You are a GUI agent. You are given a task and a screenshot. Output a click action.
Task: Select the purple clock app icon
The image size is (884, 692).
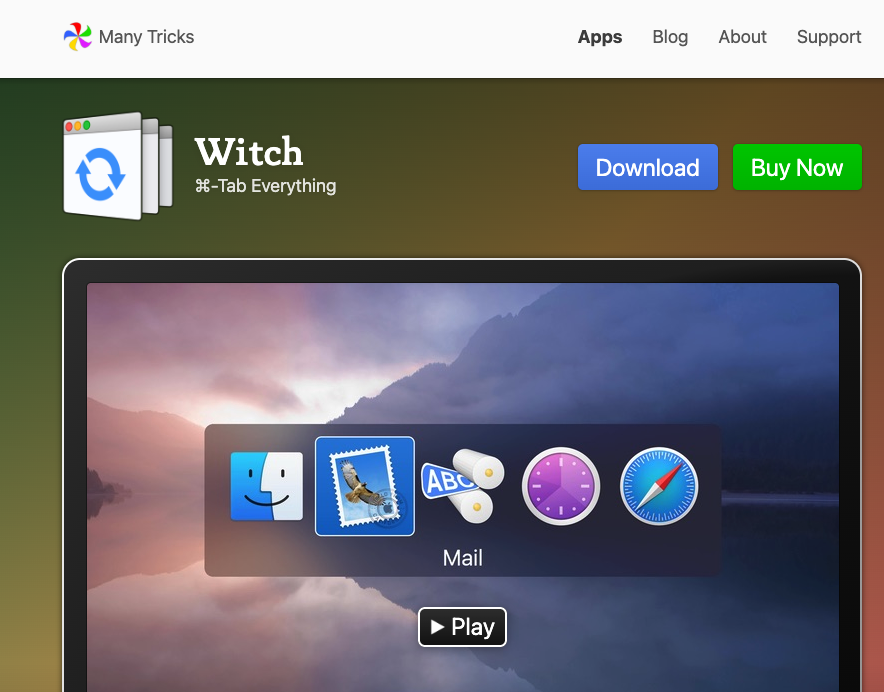click(x=560, y=486)
